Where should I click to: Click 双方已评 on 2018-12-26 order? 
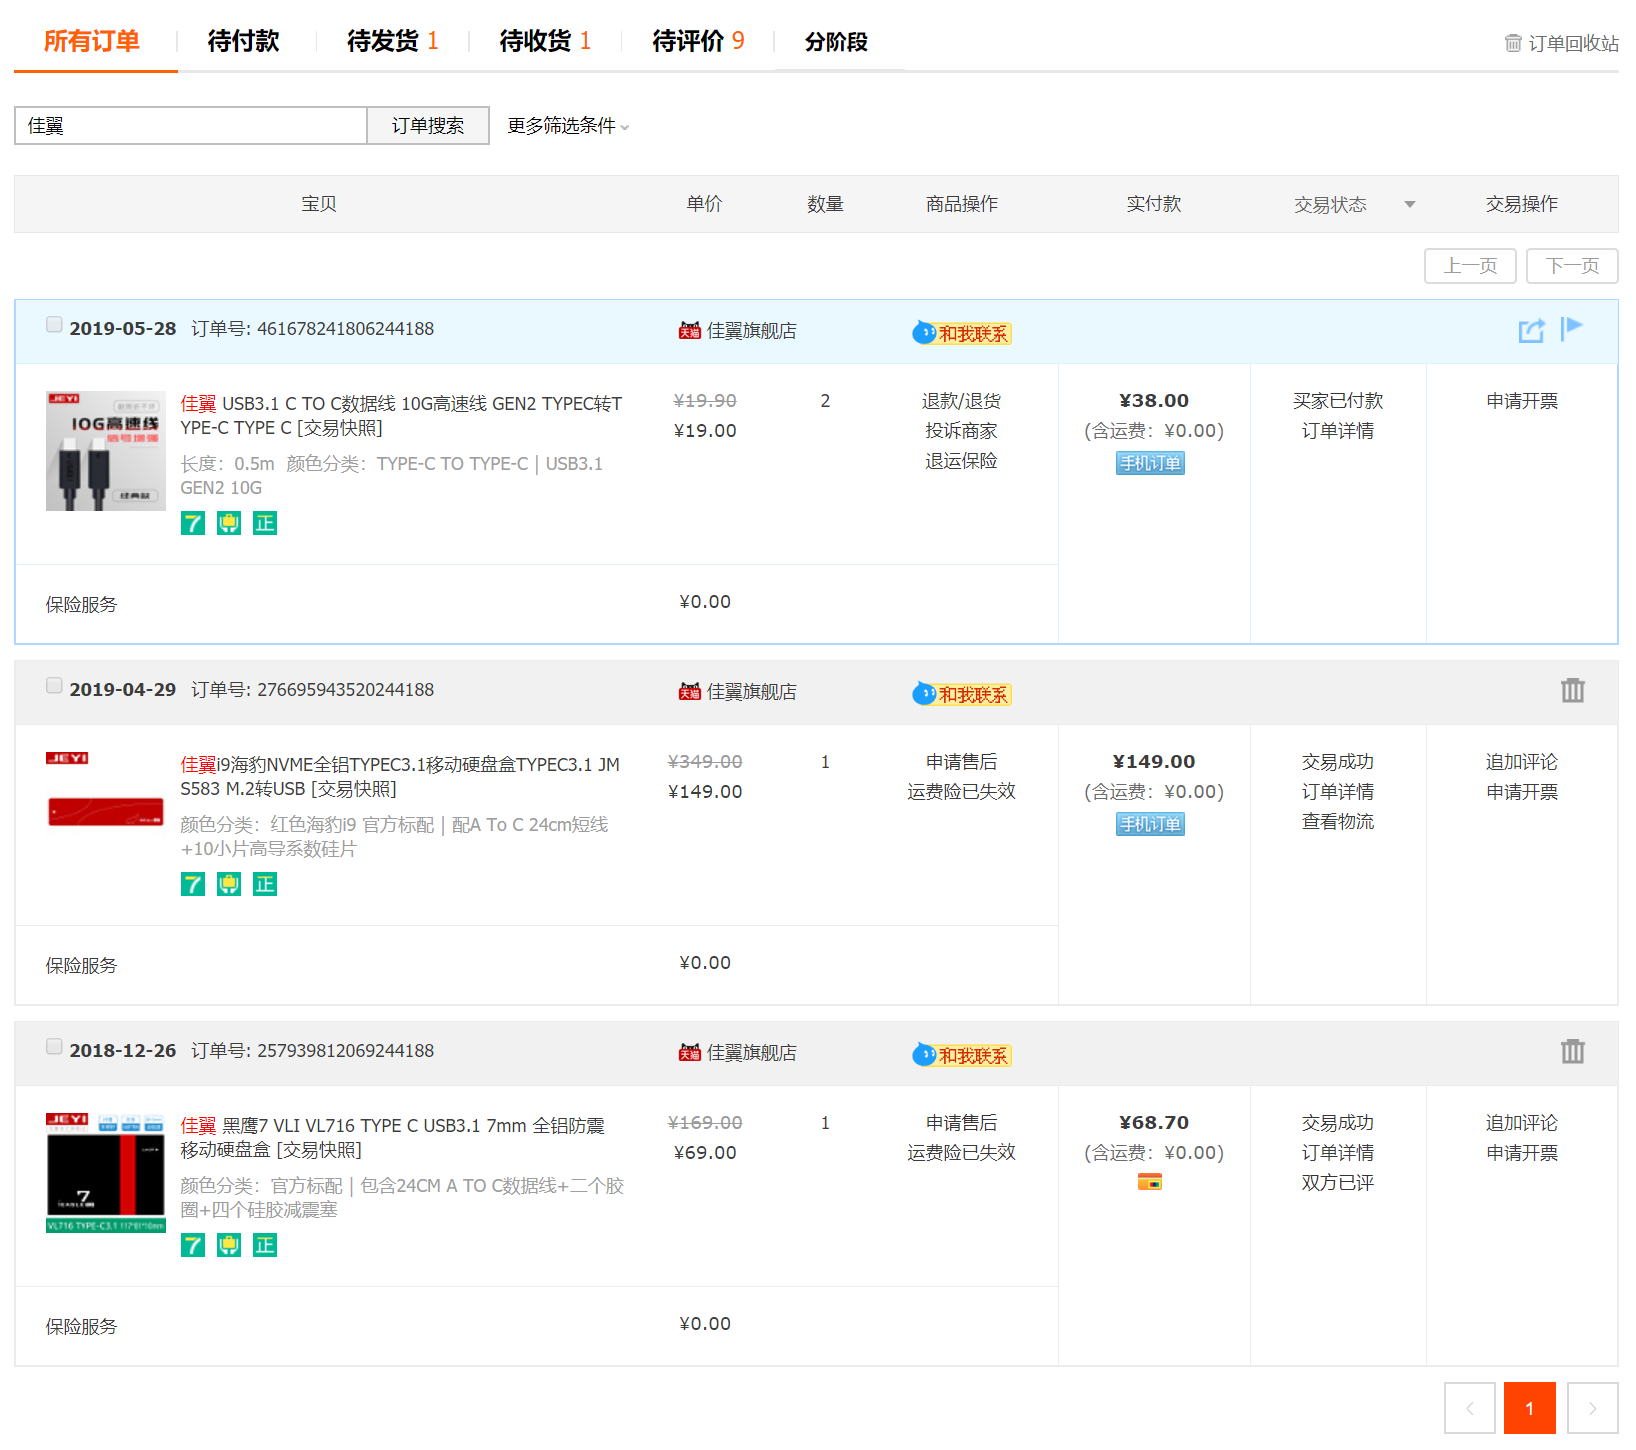[1338, 1183]
